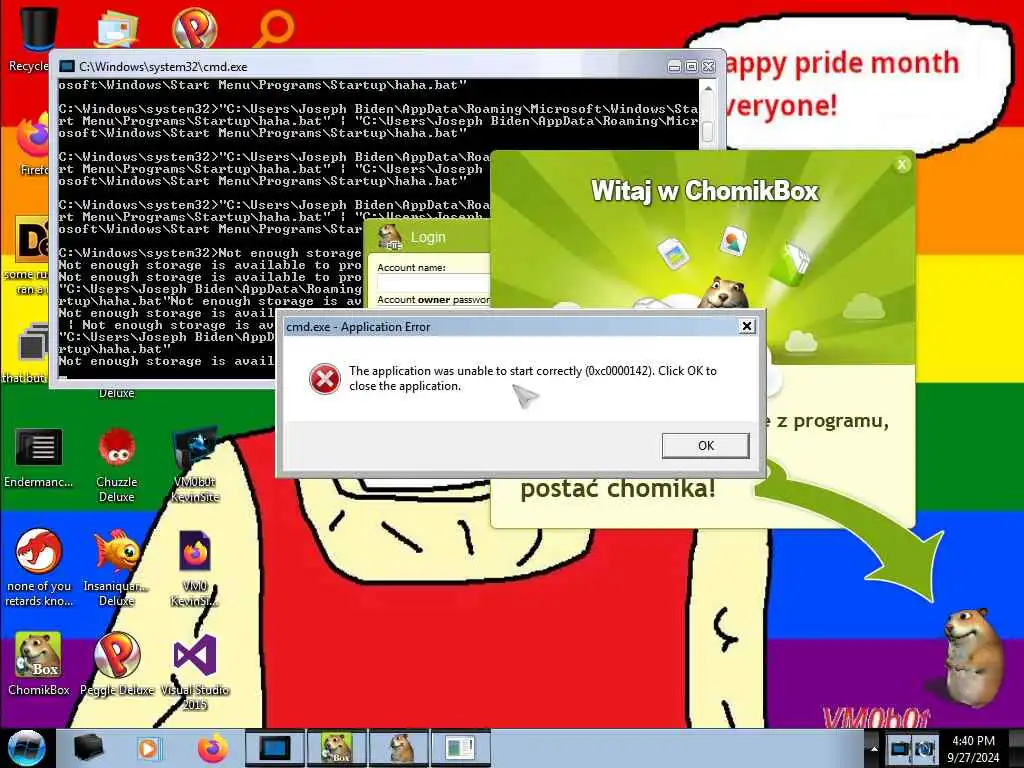Open the media player taskbar icon
The width and height of the screenshot is (1024, 768).
tap(148, 748)
